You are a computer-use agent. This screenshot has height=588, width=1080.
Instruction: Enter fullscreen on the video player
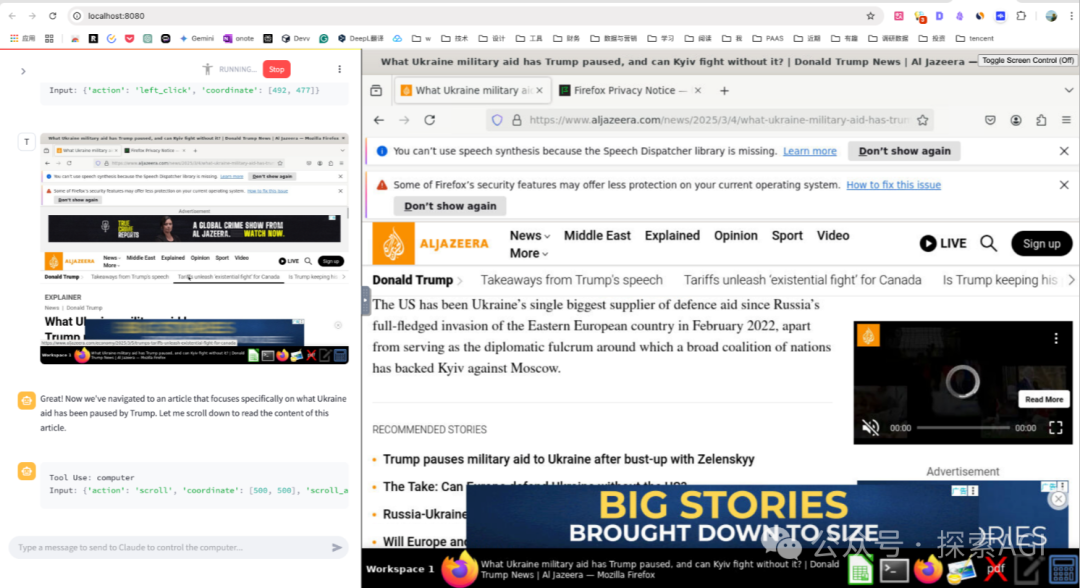coord(1055,428)
